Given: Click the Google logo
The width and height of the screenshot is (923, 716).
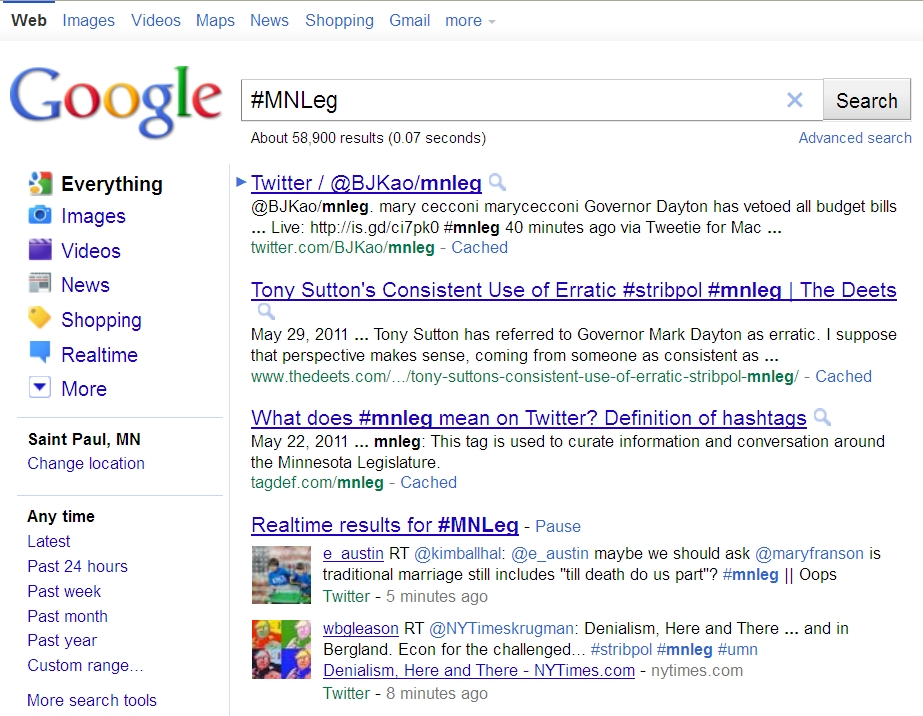Looking at the screenshot, I should point(115,101).
